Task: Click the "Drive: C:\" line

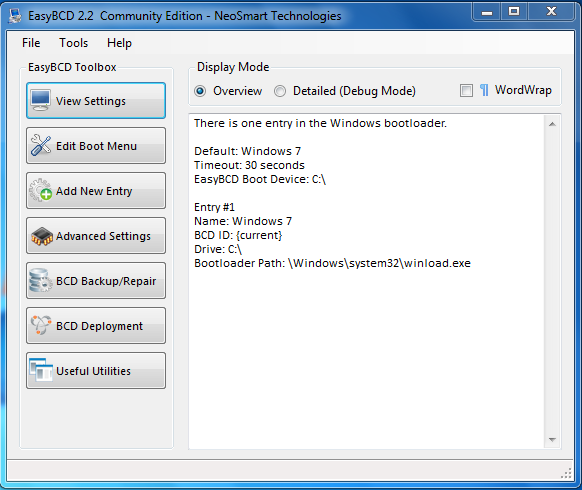Action: (218, 249)
